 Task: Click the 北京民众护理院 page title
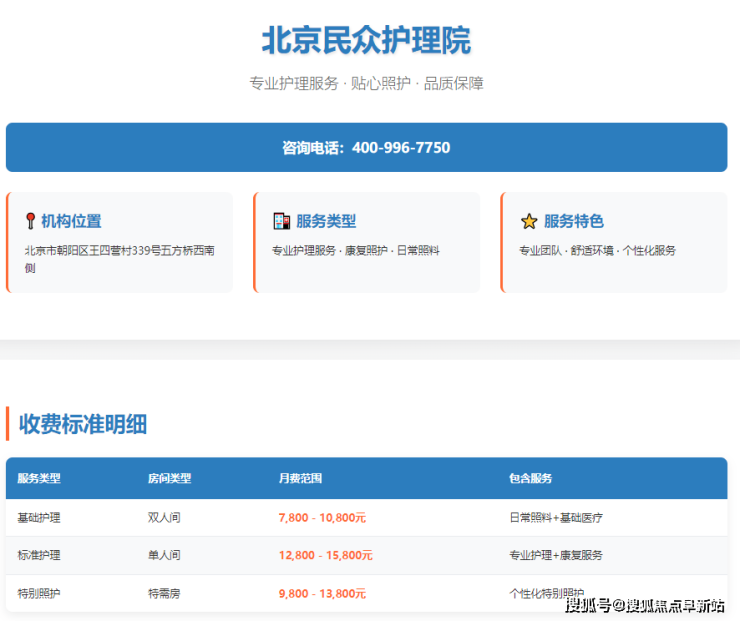point(366,41)
